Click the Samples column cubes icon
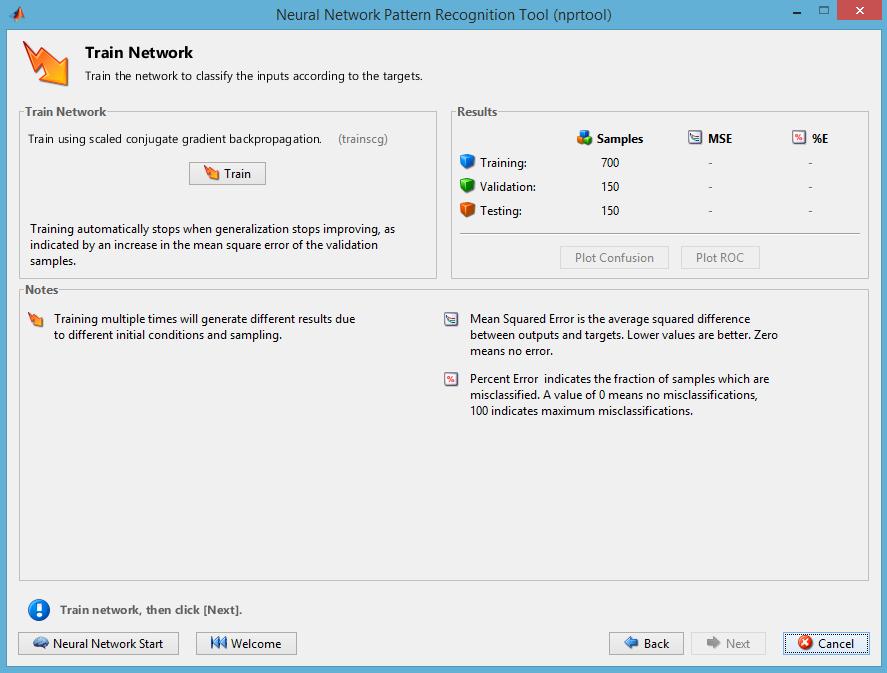This screenshot has width=887, height=673. point(584,138)
